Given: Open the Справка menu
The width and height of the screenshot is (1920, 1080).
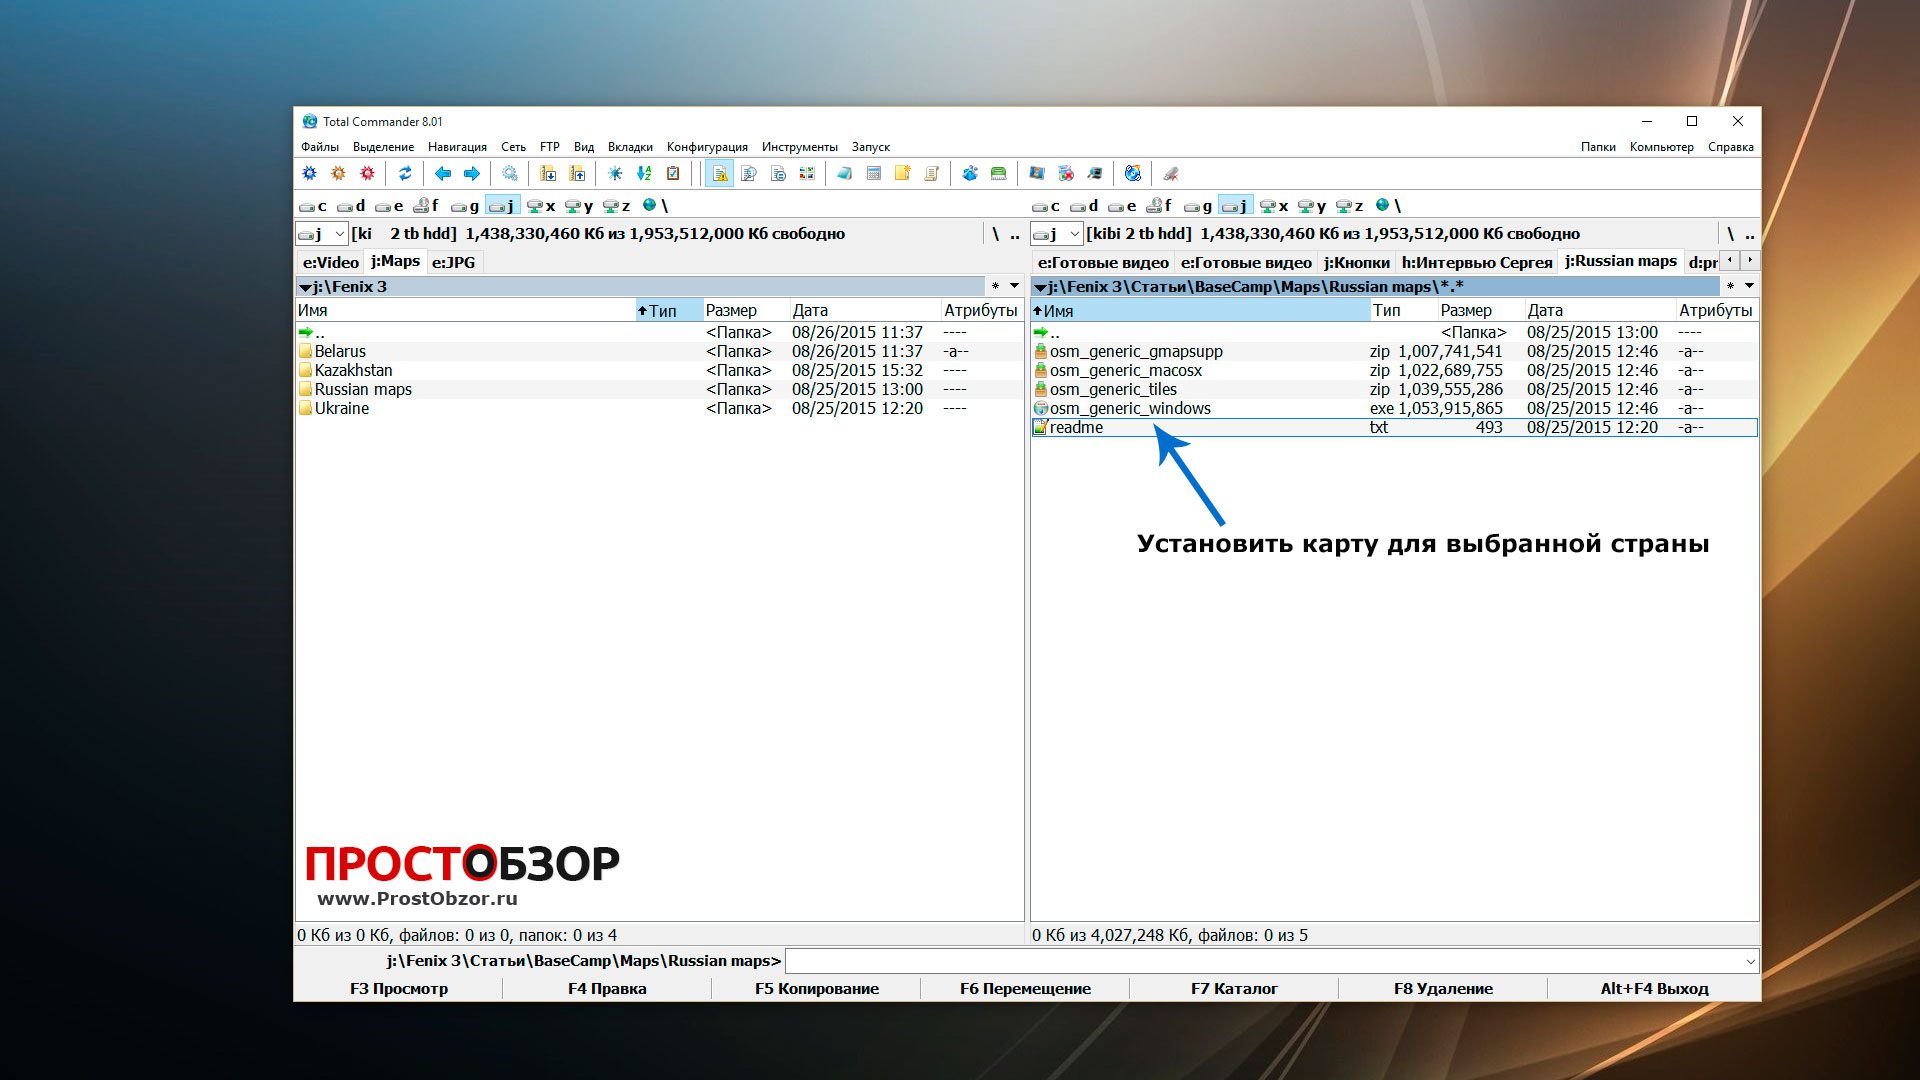Looking at the screenshot, I should point(1730,147).
